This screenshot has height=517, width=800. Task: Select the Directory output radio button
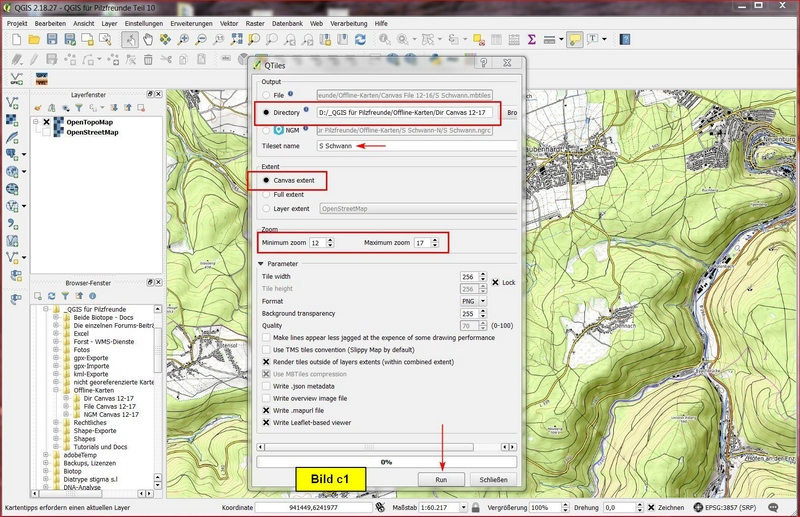tap(266, 112)
